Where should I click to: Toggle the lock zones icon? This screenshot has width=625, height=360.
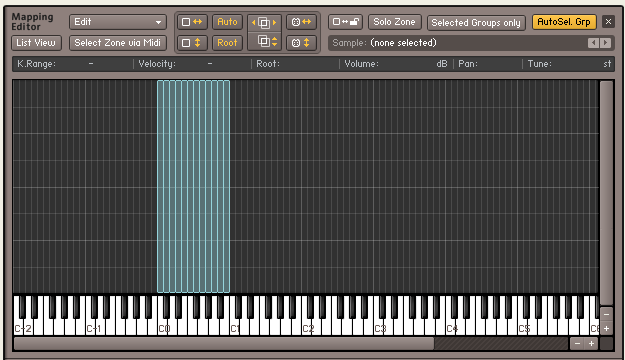click(x=346, y=22)
